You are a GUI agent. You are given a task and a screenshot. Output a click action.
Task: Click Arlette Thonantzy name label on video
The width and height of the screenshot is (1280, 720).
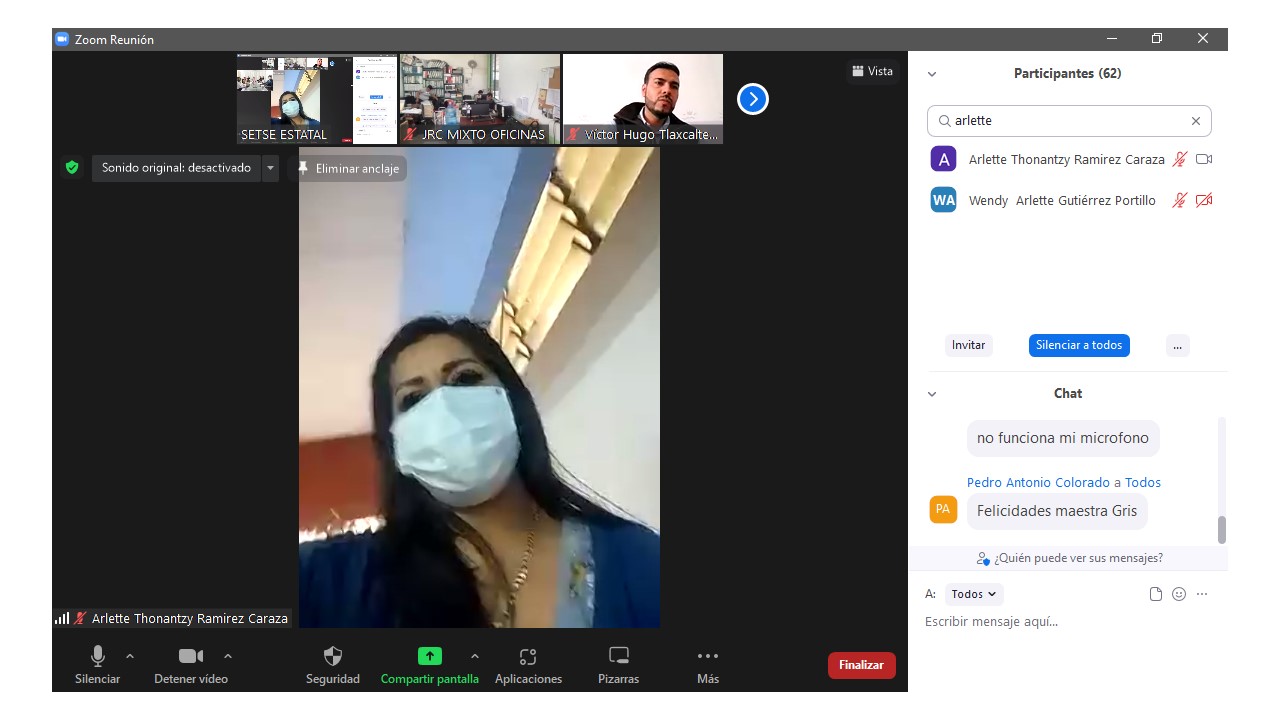point(190,619)
